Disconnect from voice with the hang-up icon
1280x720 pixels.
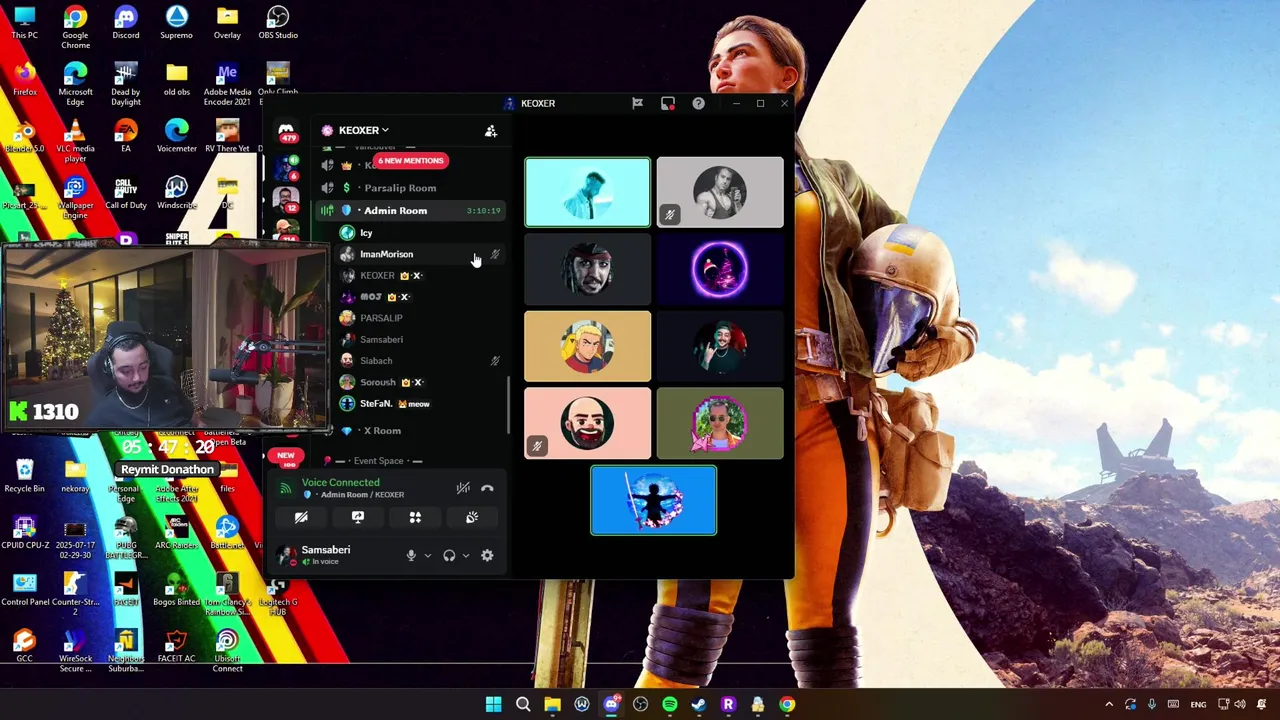(x=487, y=488)
